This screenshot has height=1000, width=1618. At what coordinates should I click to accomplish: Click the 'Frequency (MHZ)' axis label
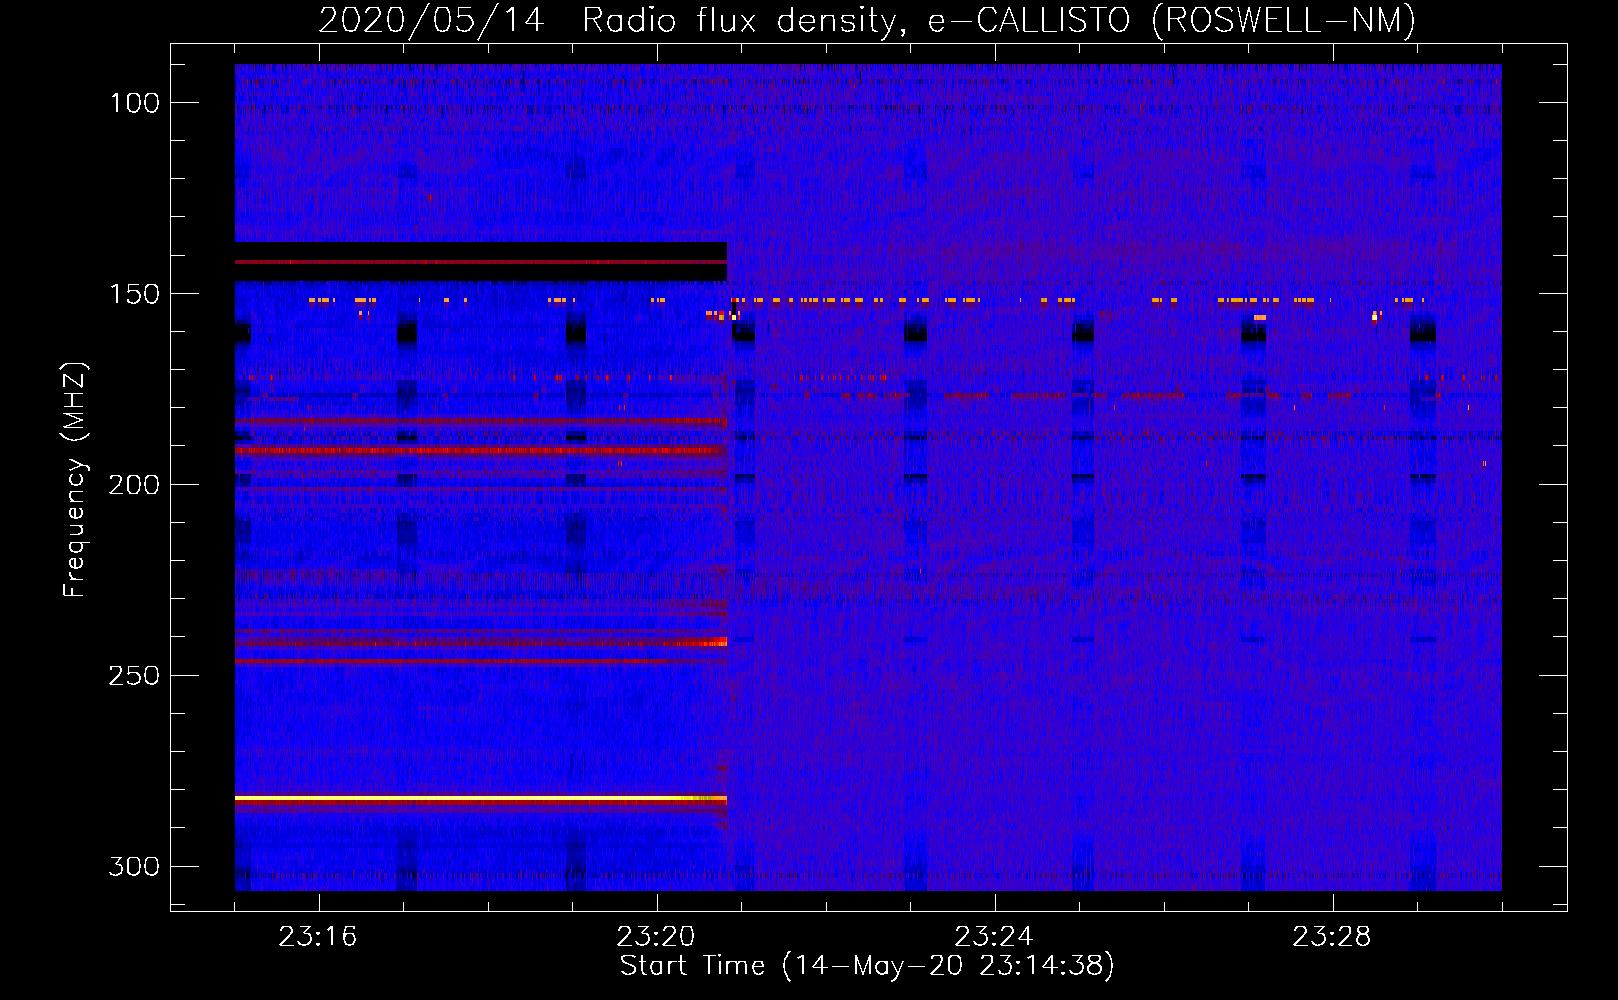tap(75, 480)
